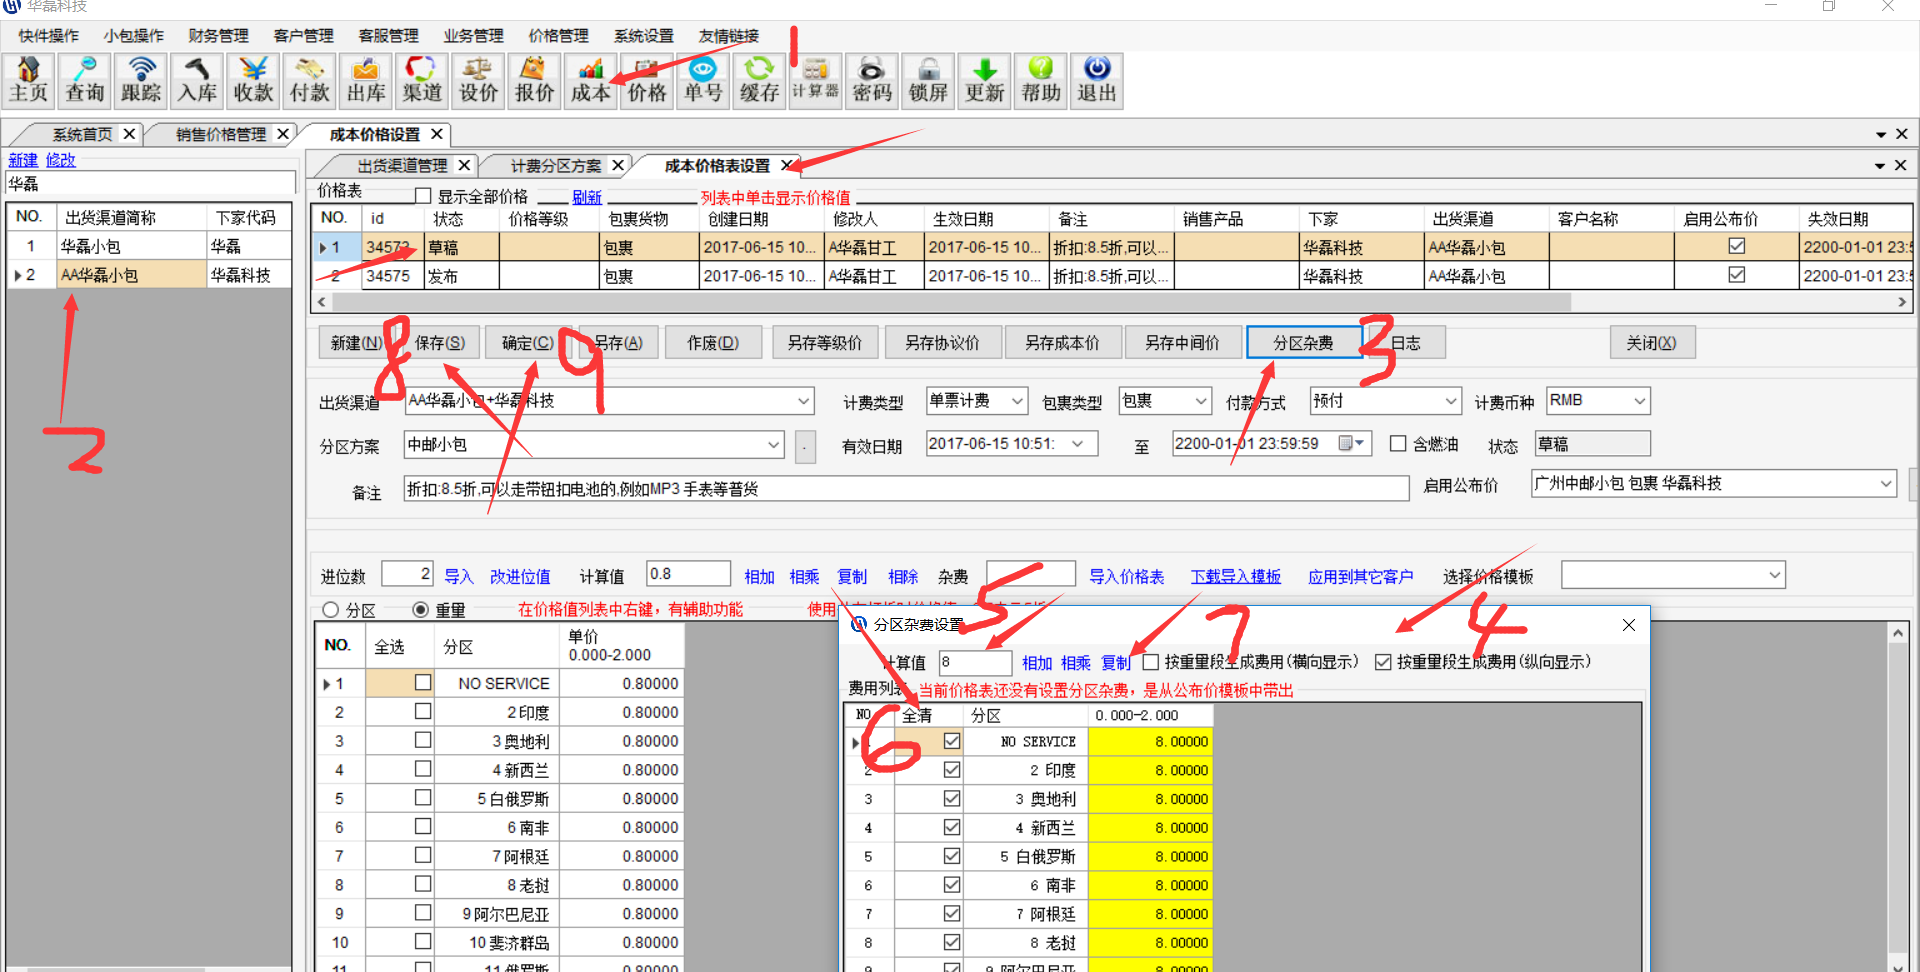This screenshot has width=1920, height=972.
Task: Open the 计算器 calculator toolbar icon
Action: pyautogui.click(x=815, y=80)
